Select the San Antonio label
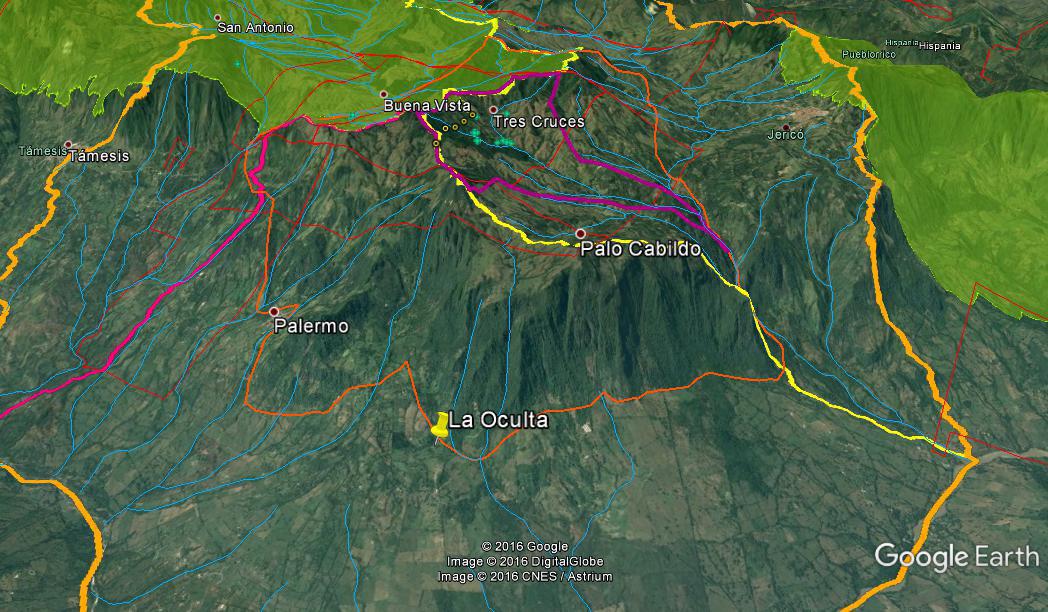1048x612 pixels. click(x=256, y=28)
